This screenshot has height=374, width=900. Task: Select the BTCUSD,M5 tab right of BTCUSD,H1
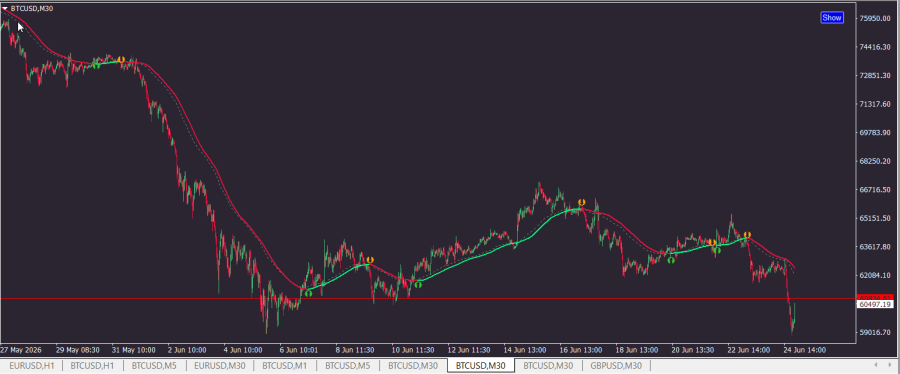(154, 365)
